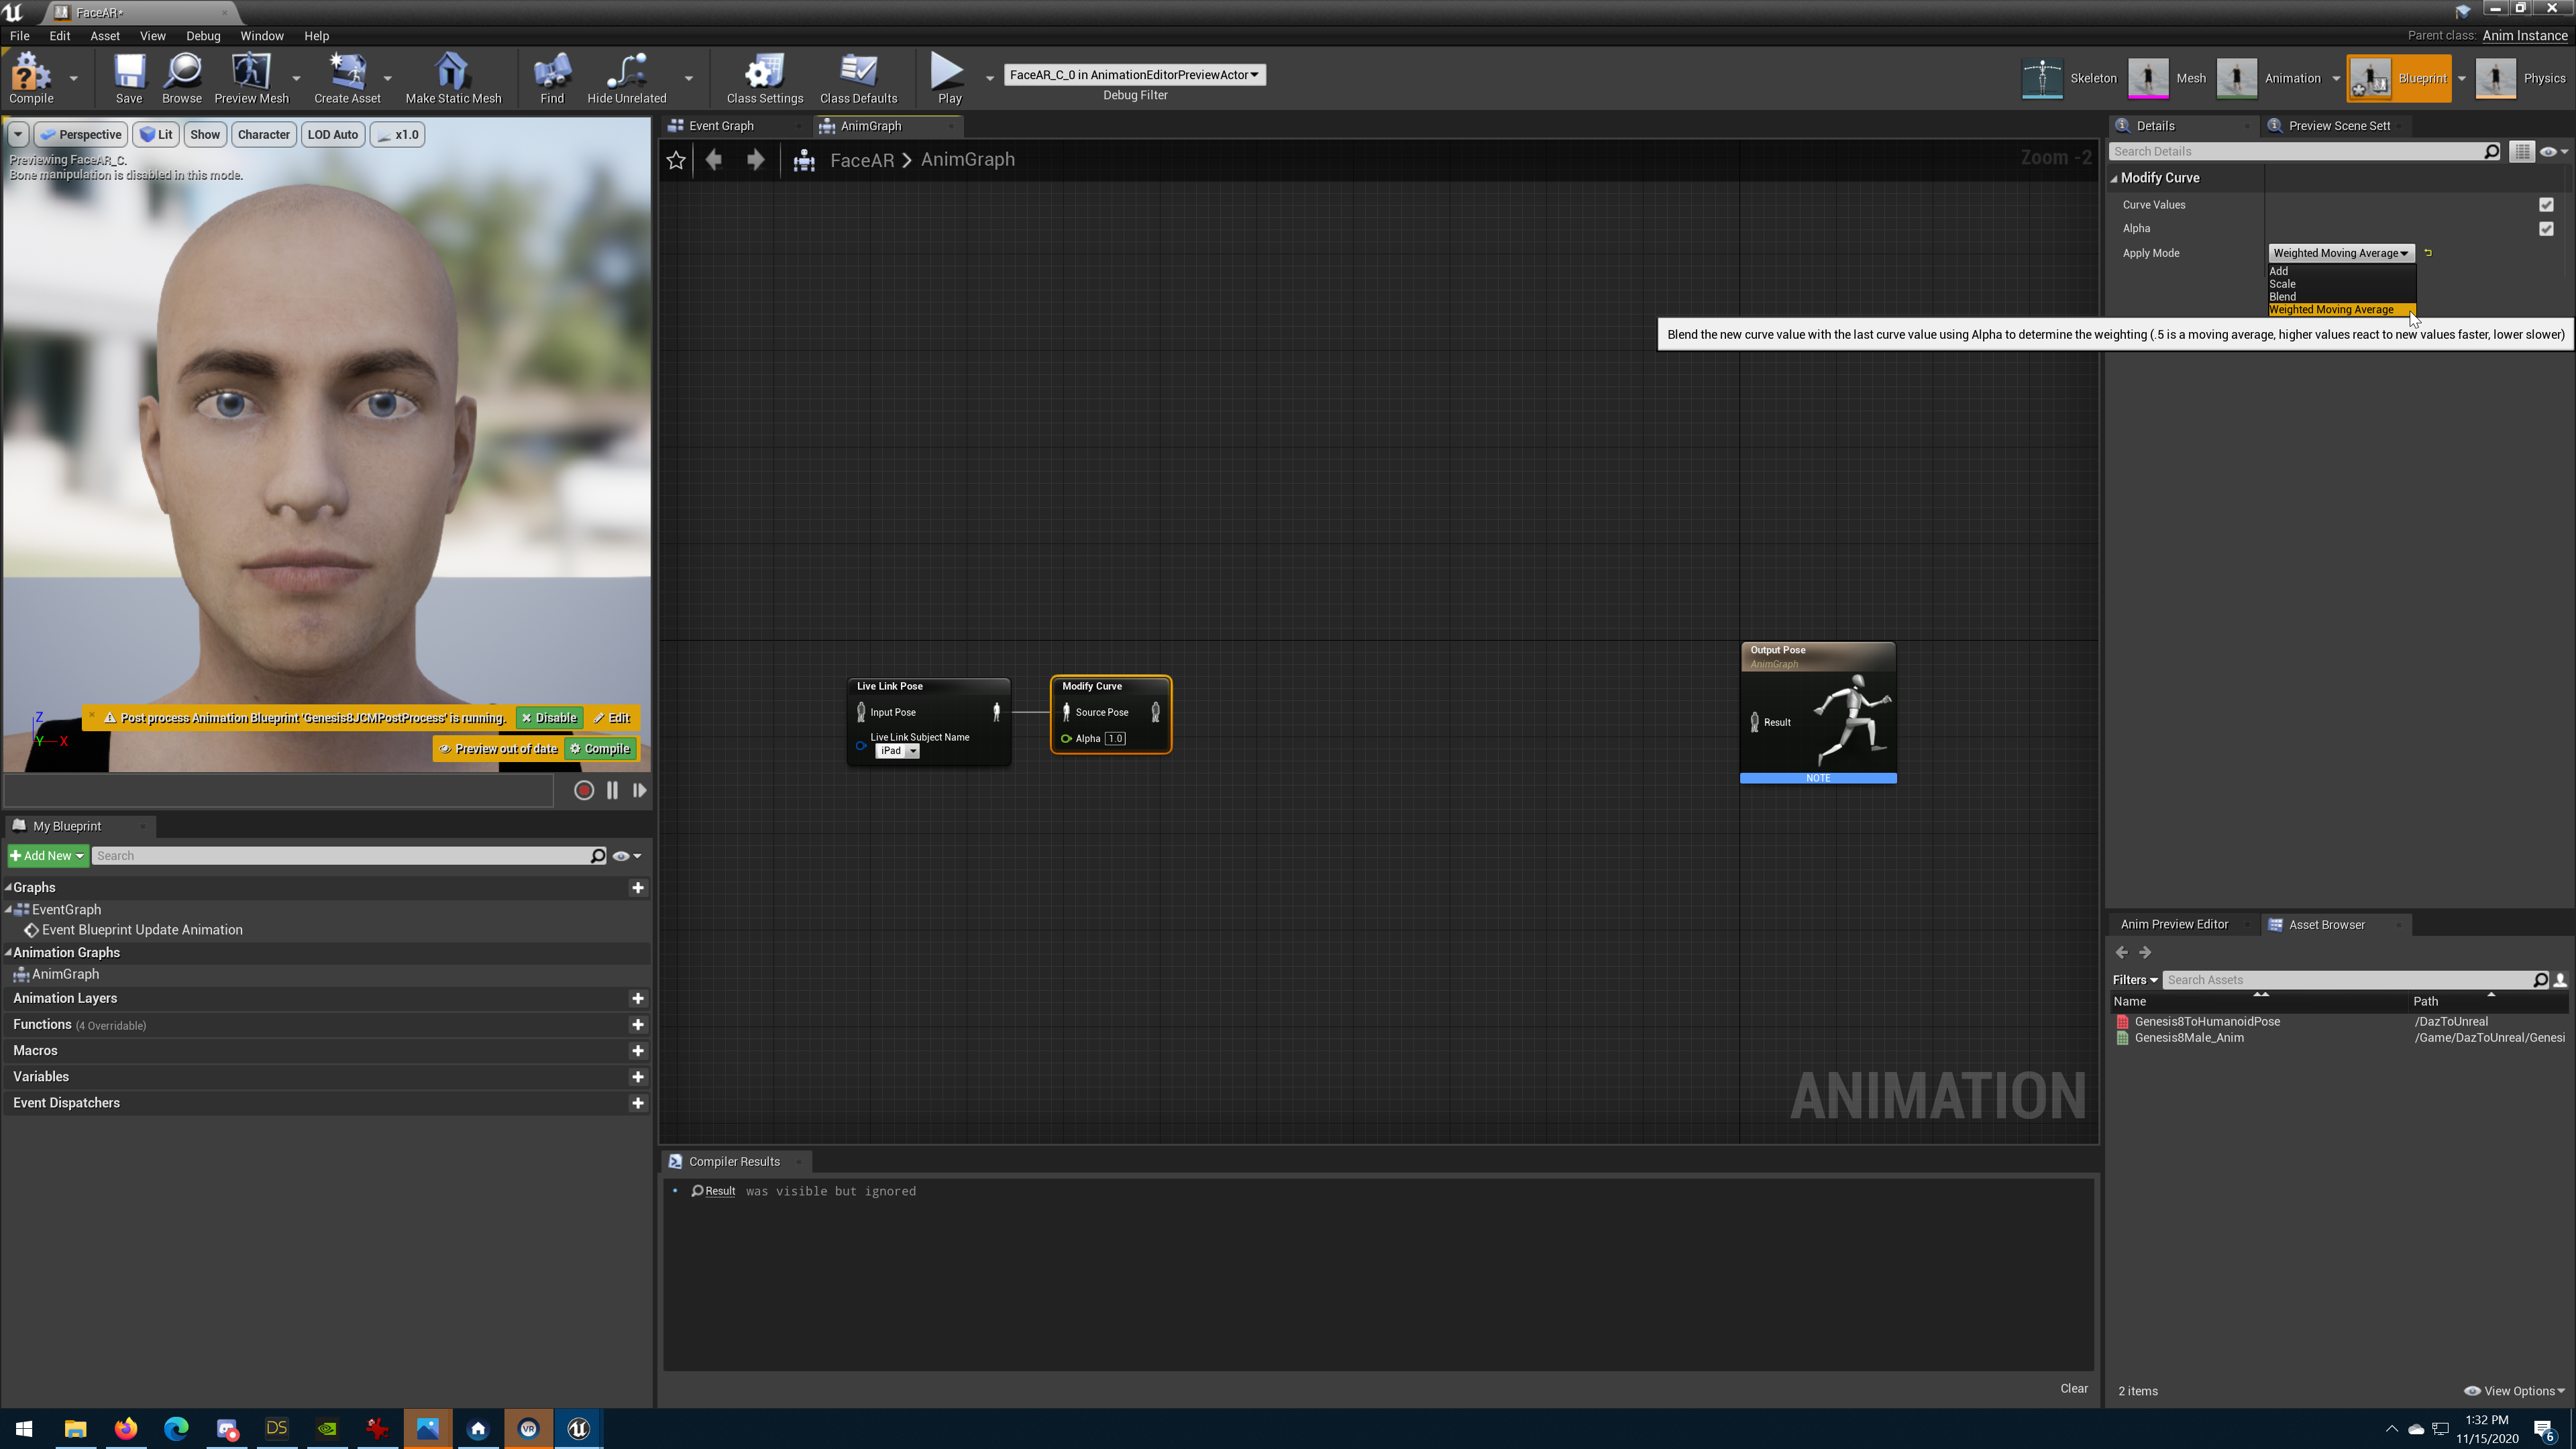
Task: Open the Live Link Subject Name dropdown
Action: click(897, 751)
